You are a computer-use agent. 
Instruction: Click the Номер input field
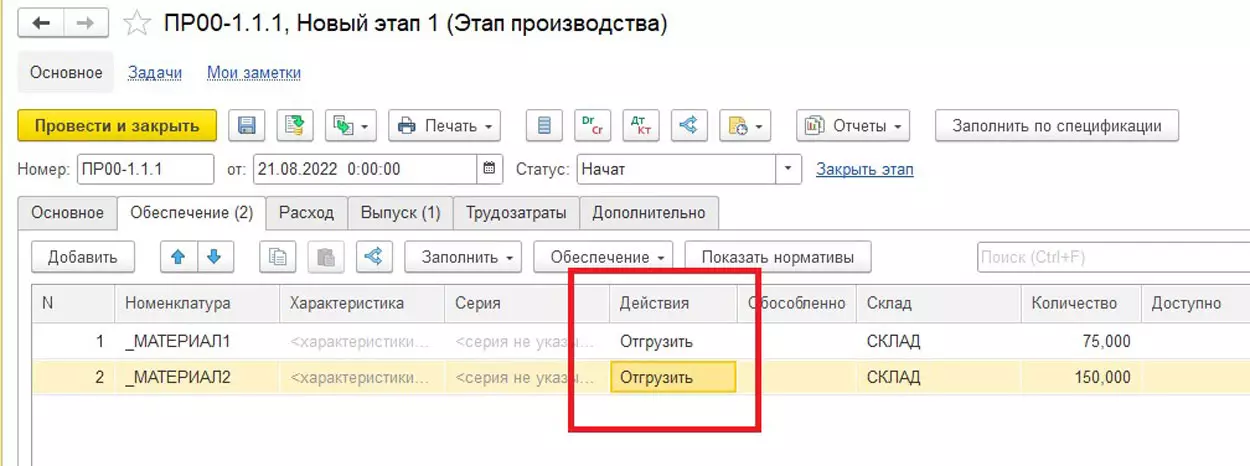[x=145, y=169]
